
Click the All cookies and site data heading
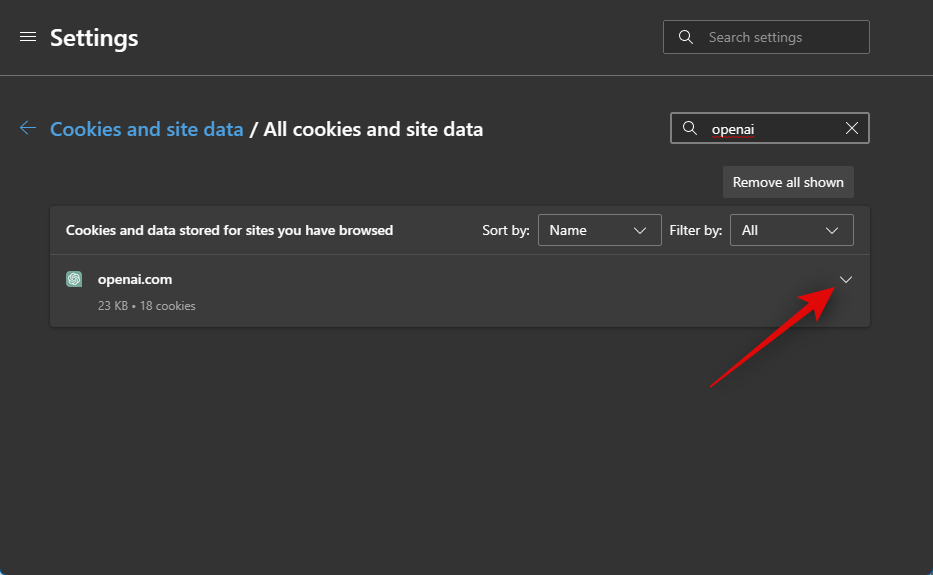click(373, 129)
